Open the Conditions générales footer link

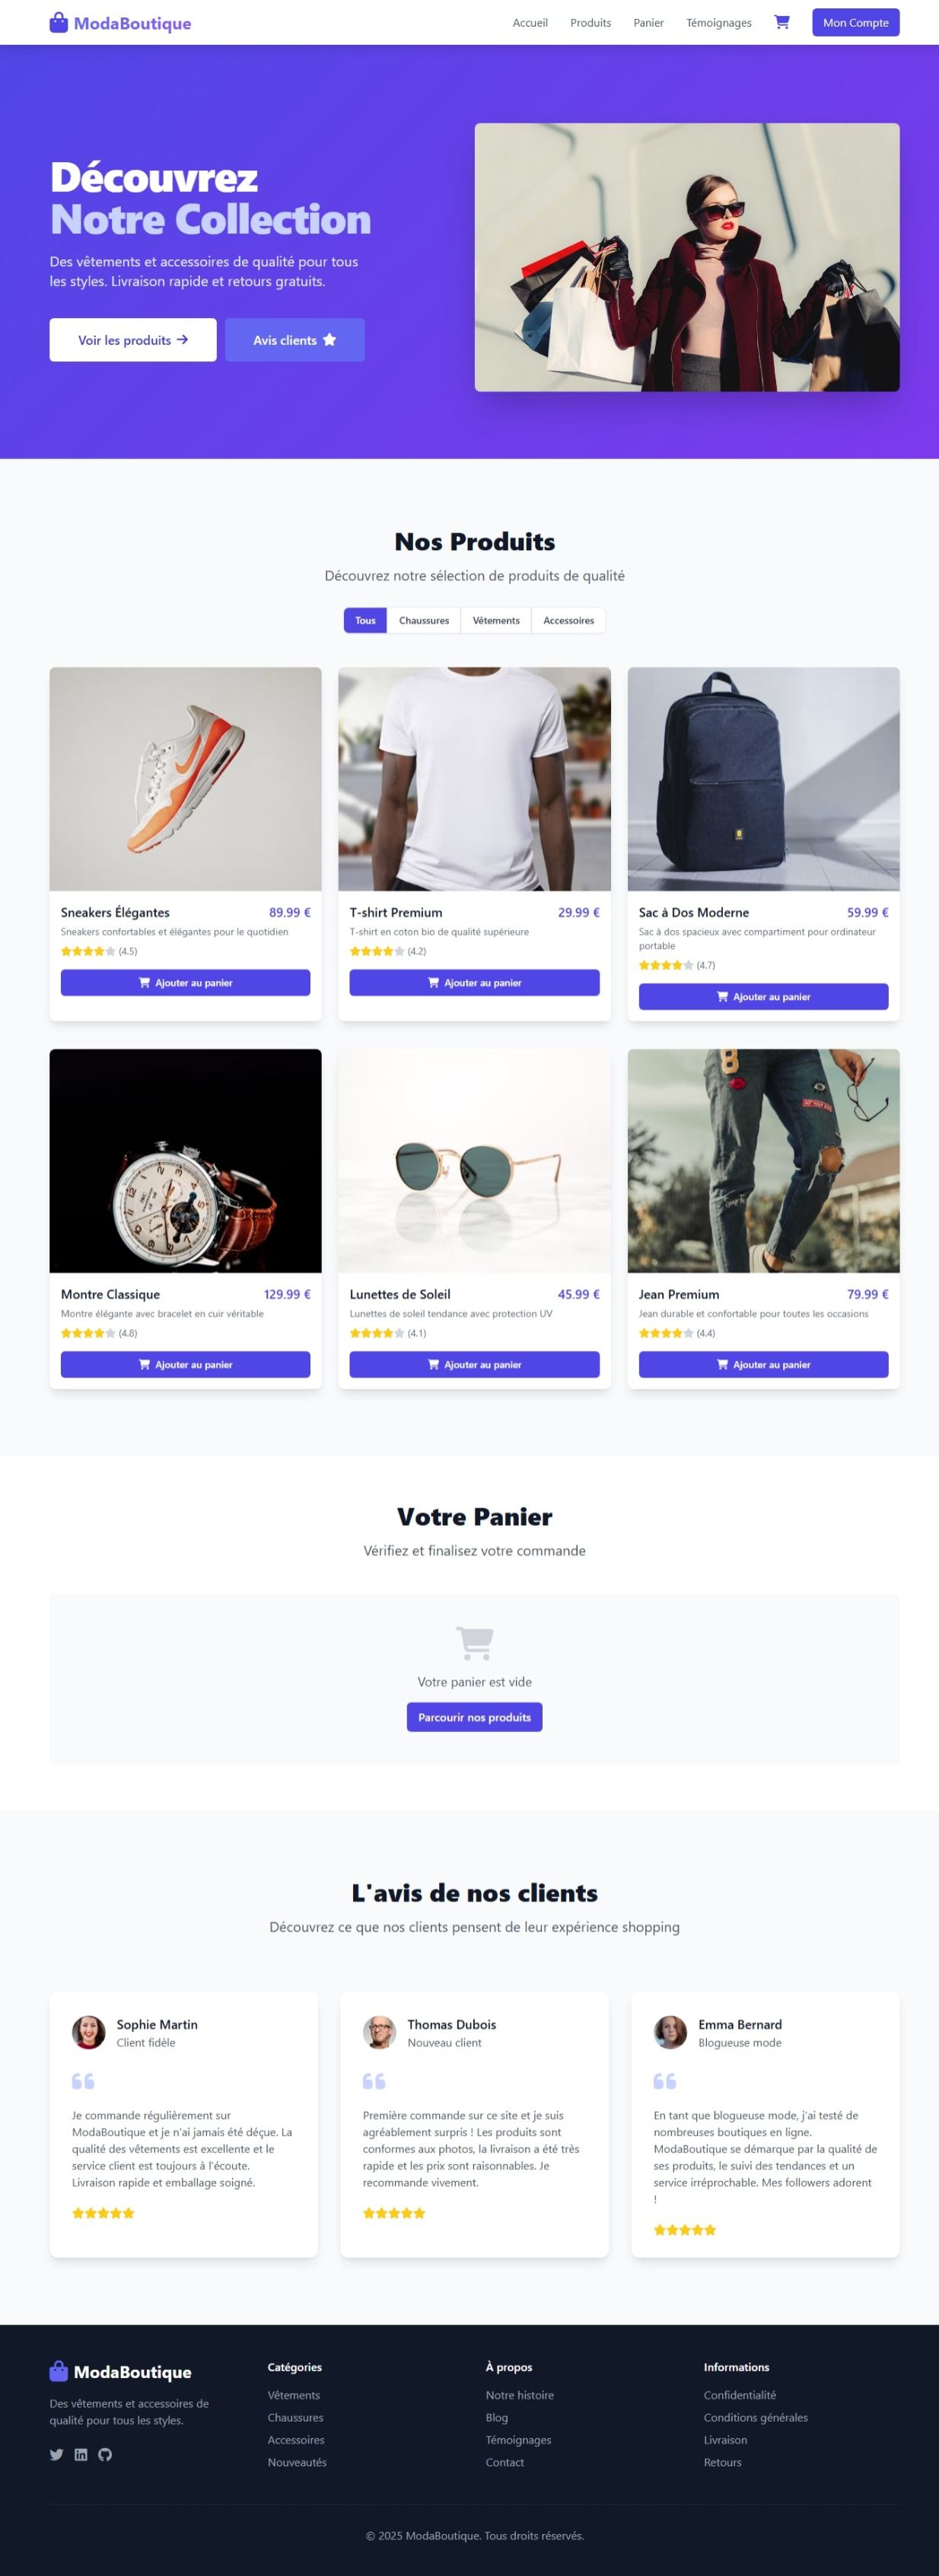(x=755, y=2417)
